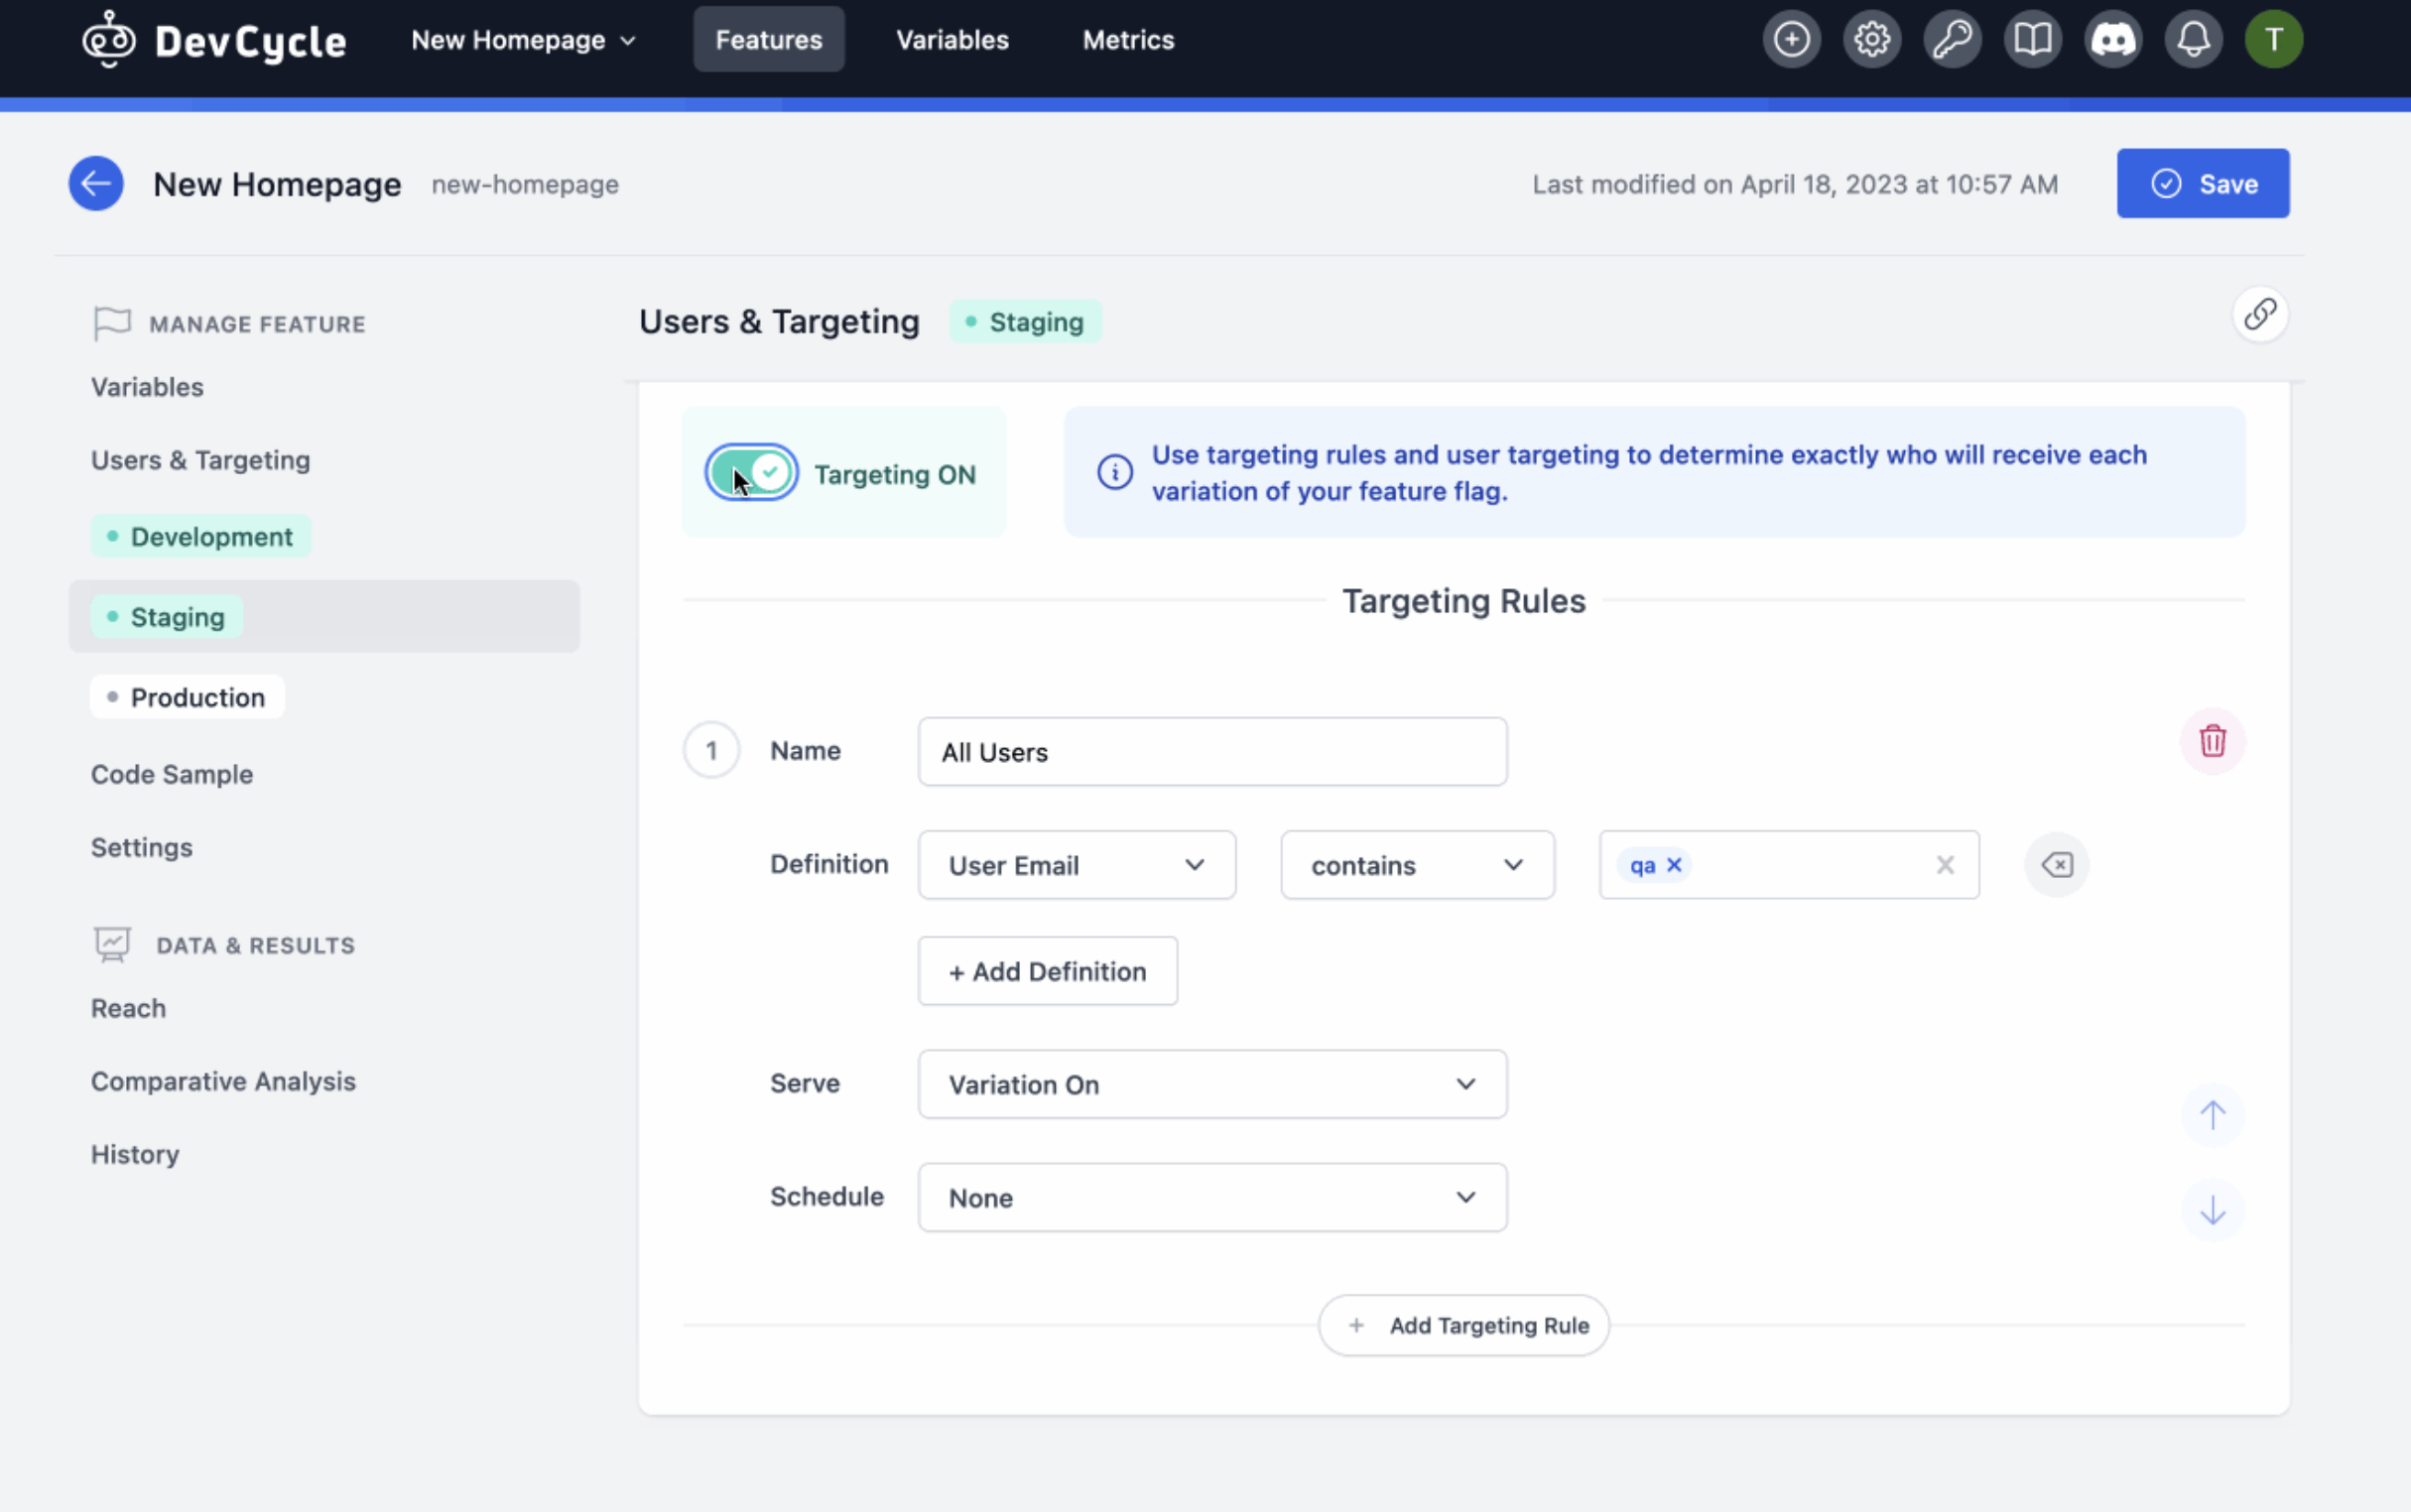Delete the All Users targeting rule
The width and height of the screenshot is (2411, 1512).
coord(2213,741)
